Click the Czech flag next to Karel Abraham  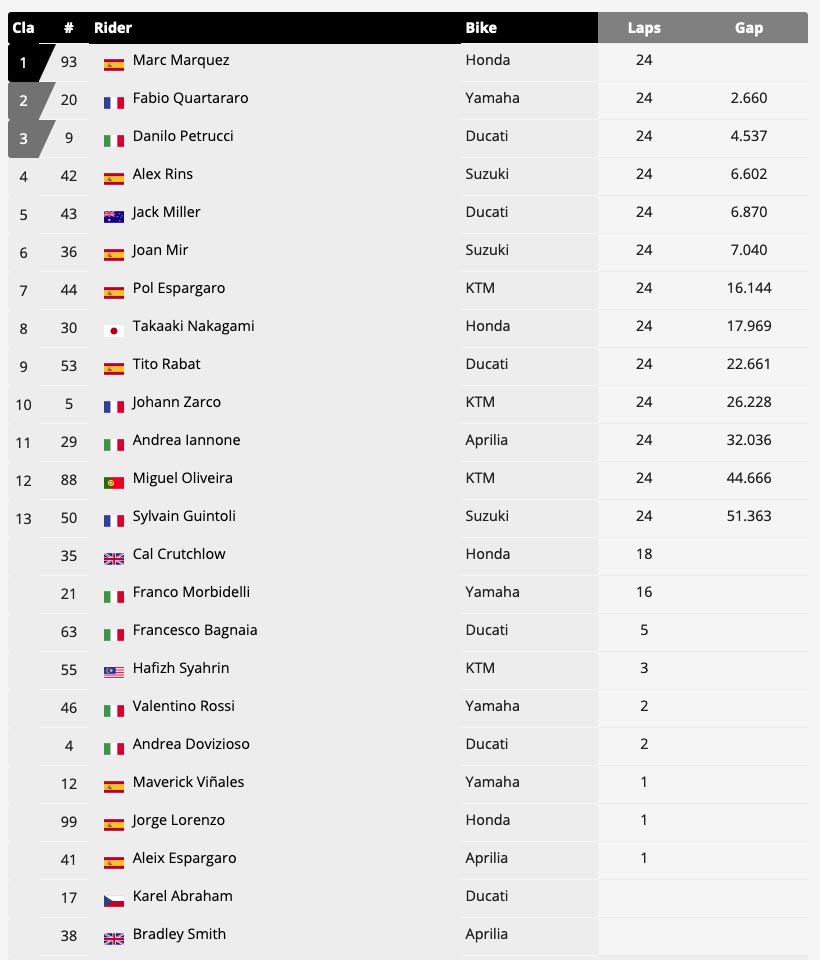114,900
